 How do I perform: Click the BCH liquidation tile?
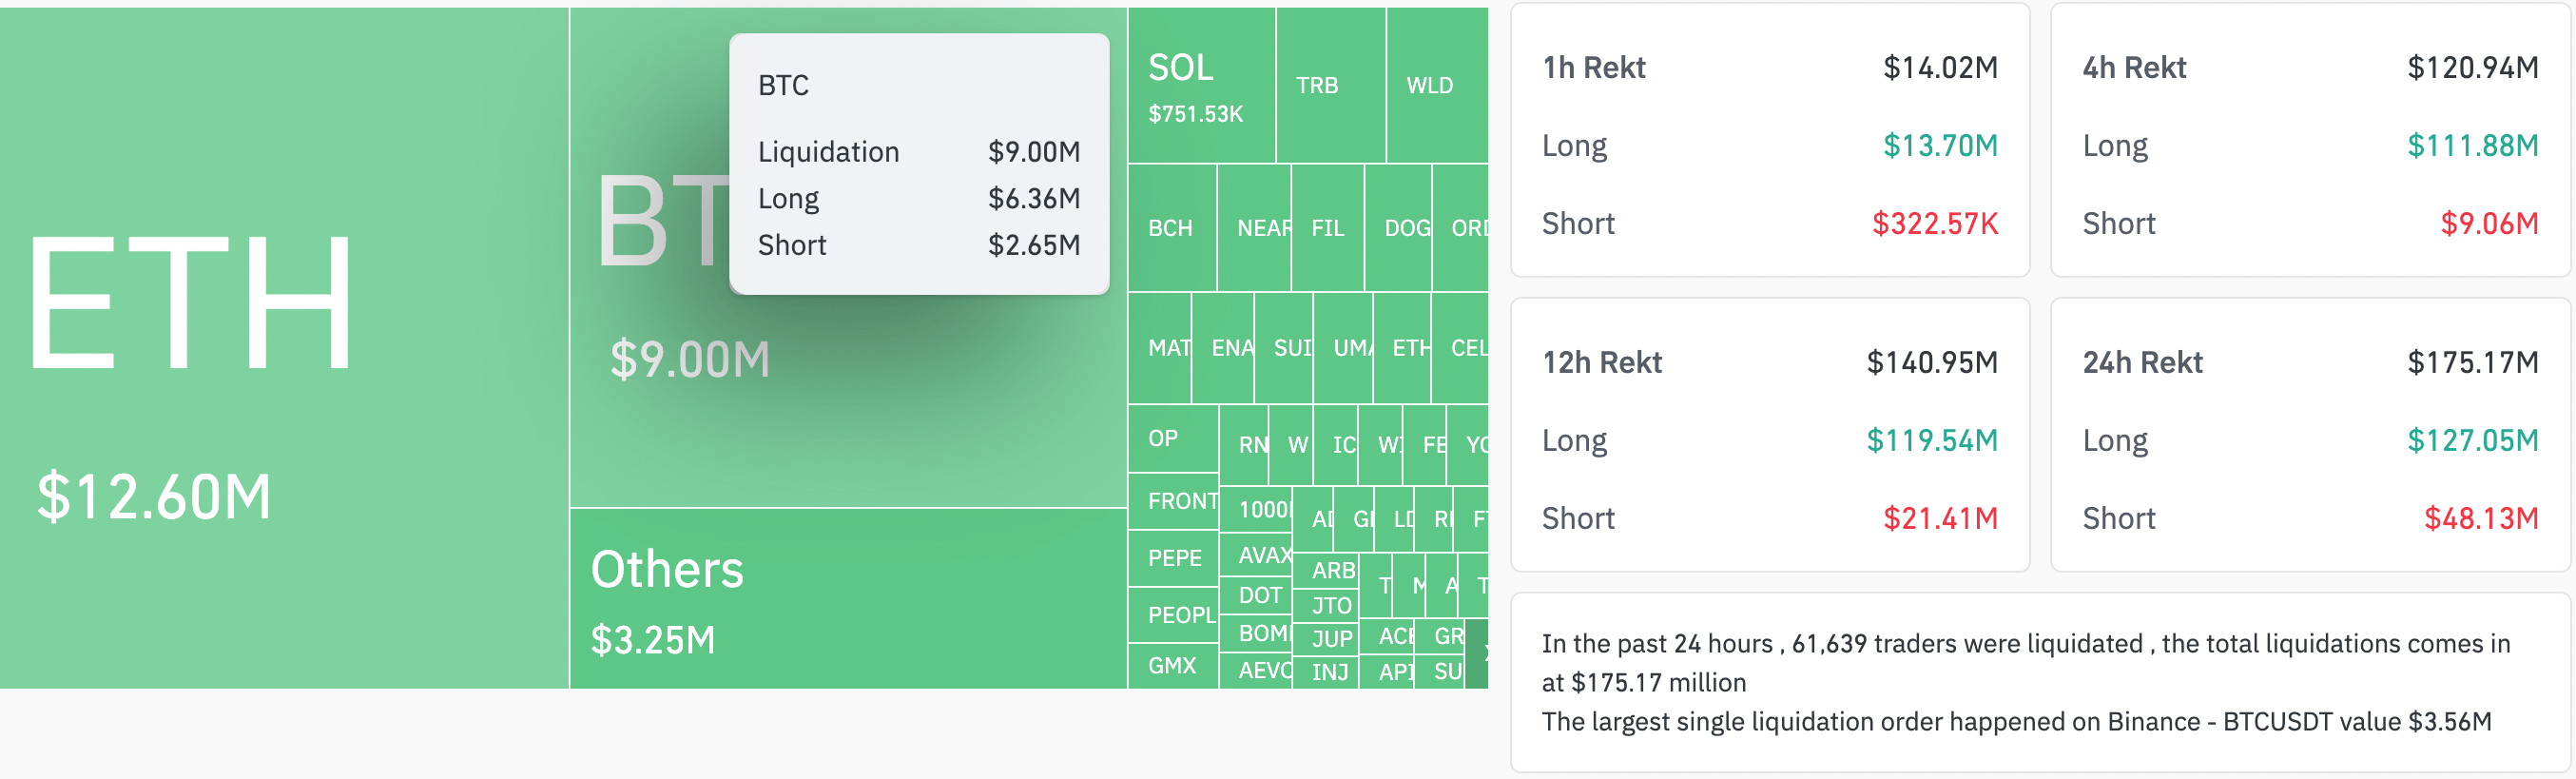pos(1172,228)
